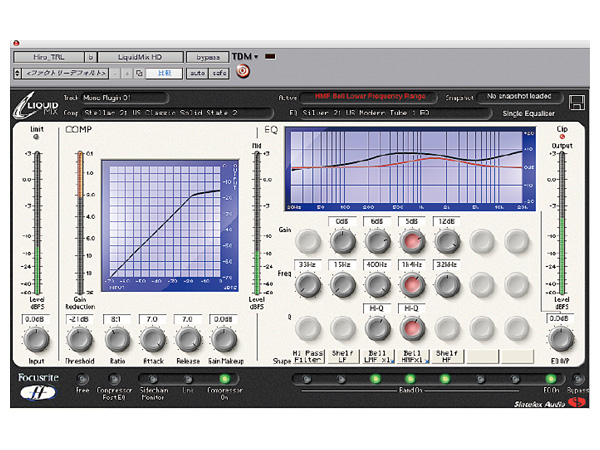600x450 pixels.
Task: Click the red Hi-Q knob of HMF band
Action: point(412,328)
